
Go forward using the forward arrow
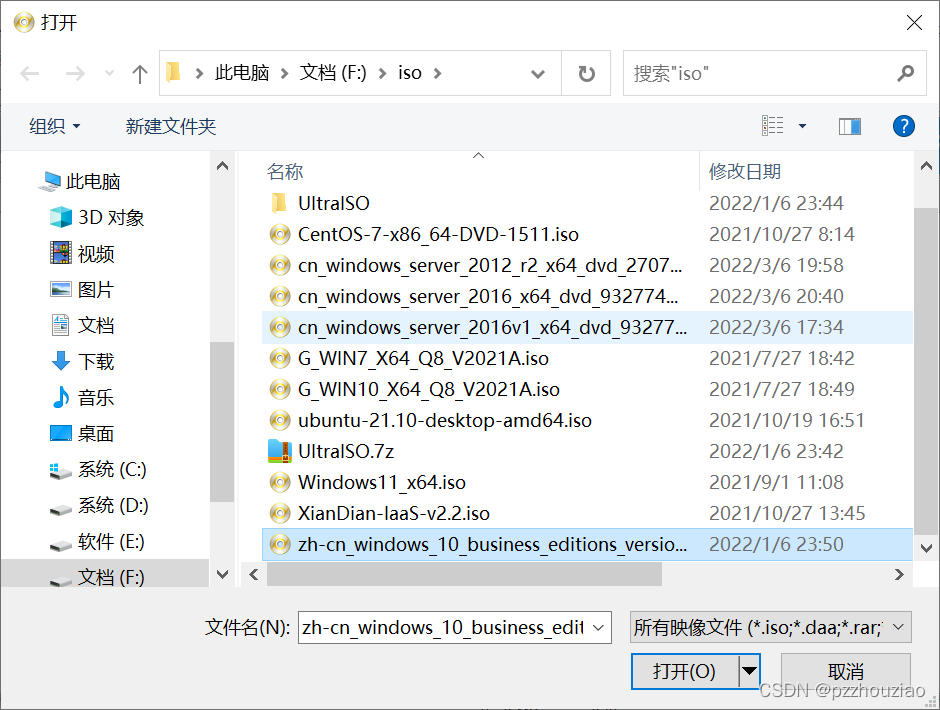coord(75,74)
